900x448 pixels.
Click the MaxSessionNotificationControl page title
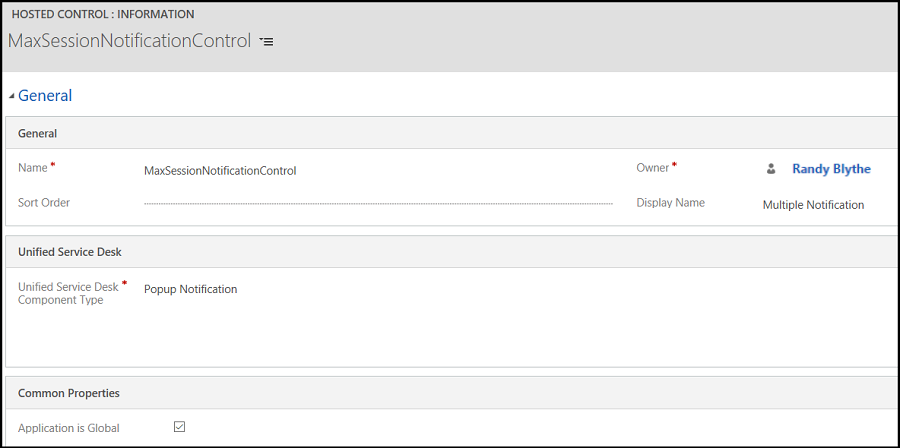(x=129, y=41)
